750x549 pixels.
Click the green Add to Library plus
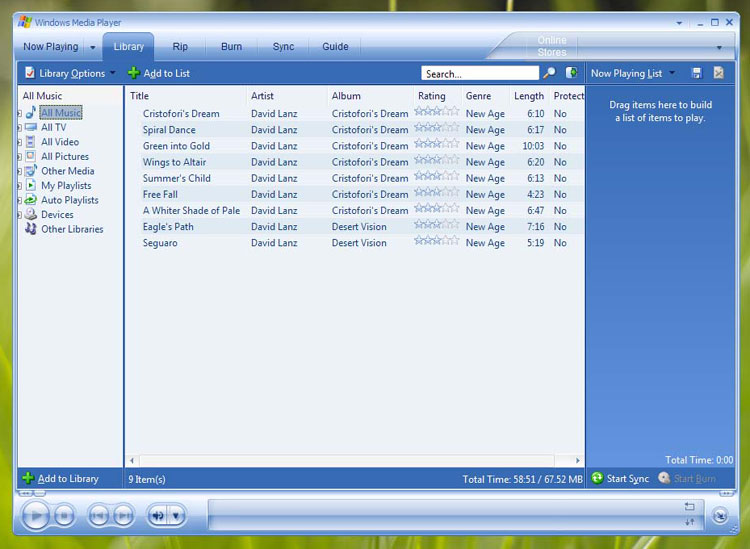coord(28,478)
